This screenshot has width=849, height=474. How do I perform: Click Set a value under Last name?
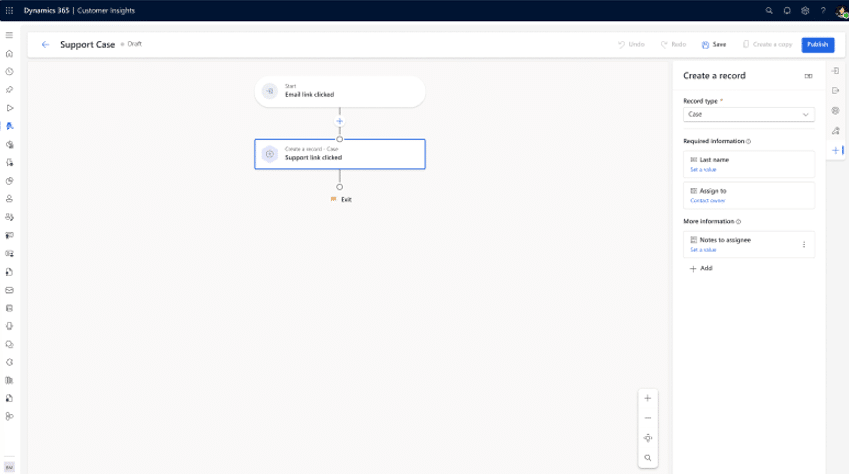pos(703,170)
